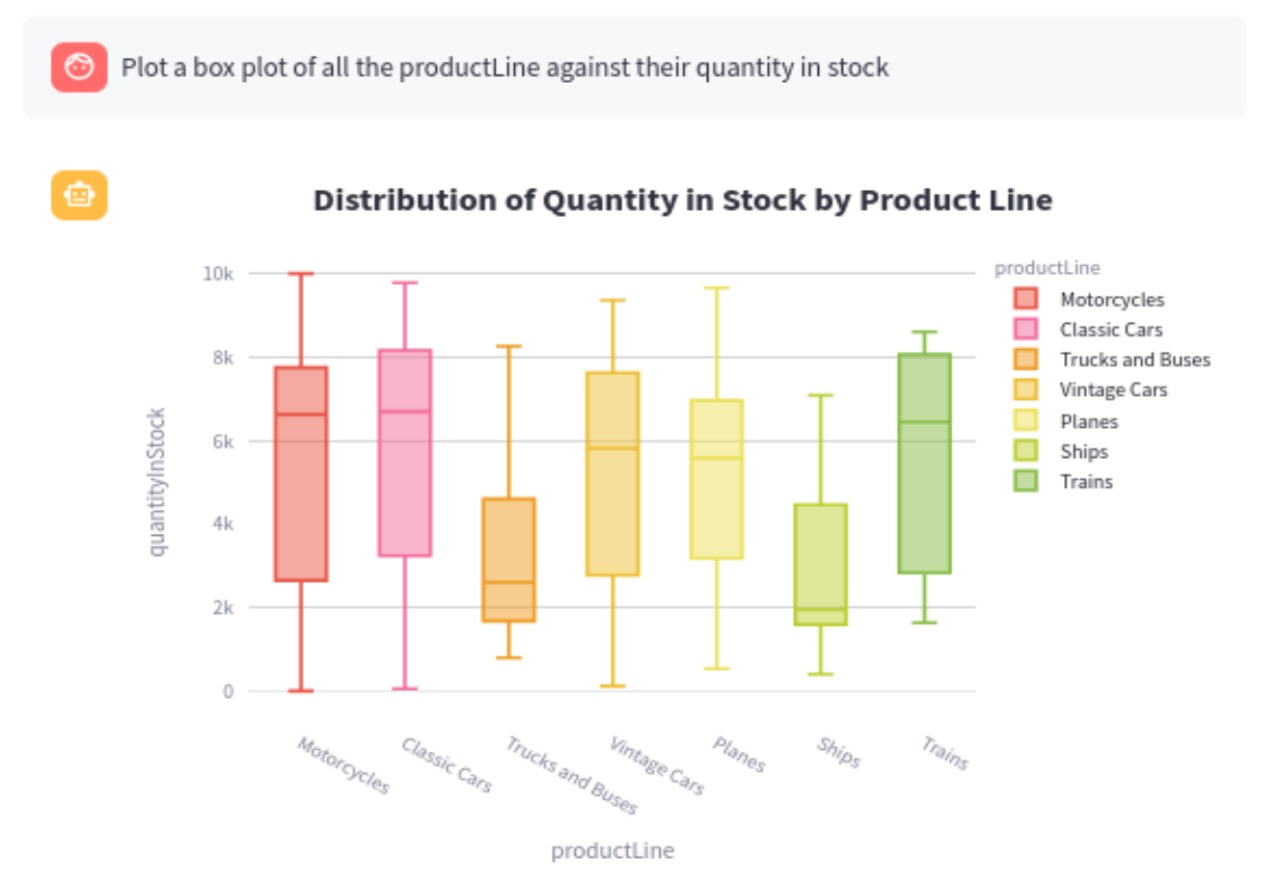
Task: Toggle the Trucks and Buses legend swatch
Action: (x=1026, y=359)
